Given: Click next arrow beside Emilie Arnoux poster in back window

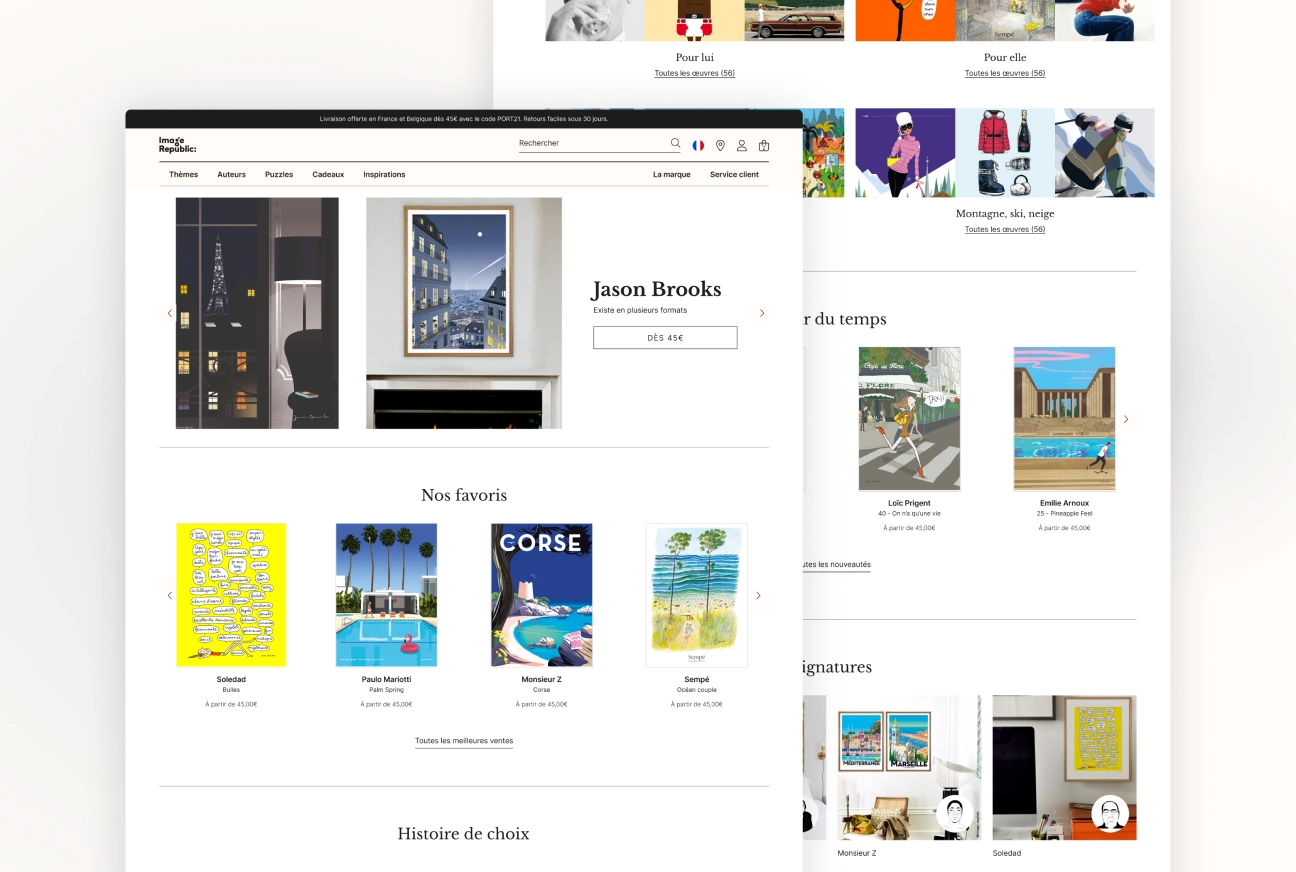Looking at the screenshot, I should pos(1125,419).
